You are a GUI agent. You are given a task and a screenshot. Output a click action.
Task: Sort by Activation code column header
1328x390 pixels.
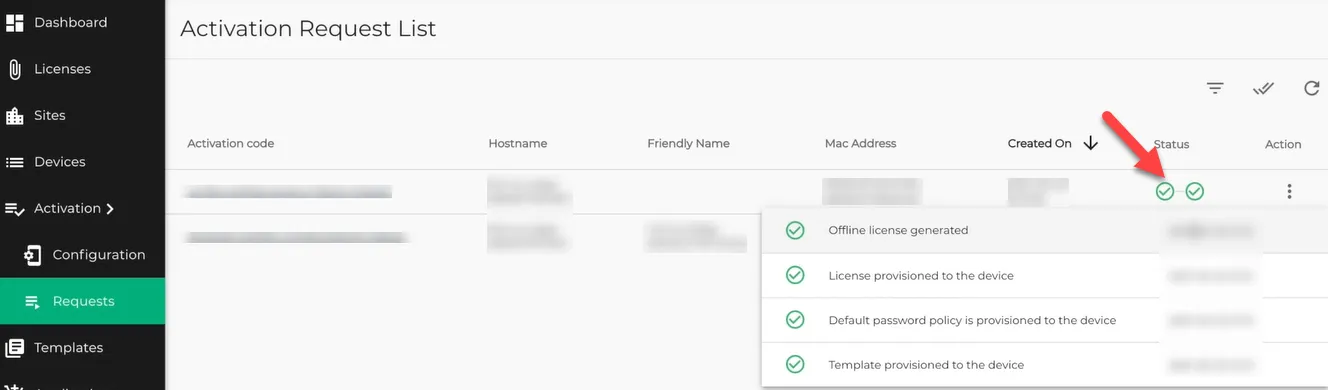[231, 144]
